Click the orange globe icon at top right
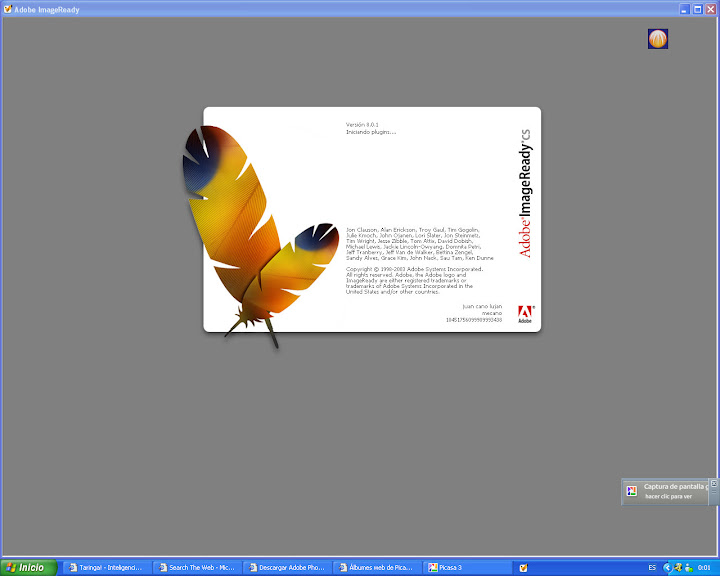 pyautogui.click(x=658, y=39)
